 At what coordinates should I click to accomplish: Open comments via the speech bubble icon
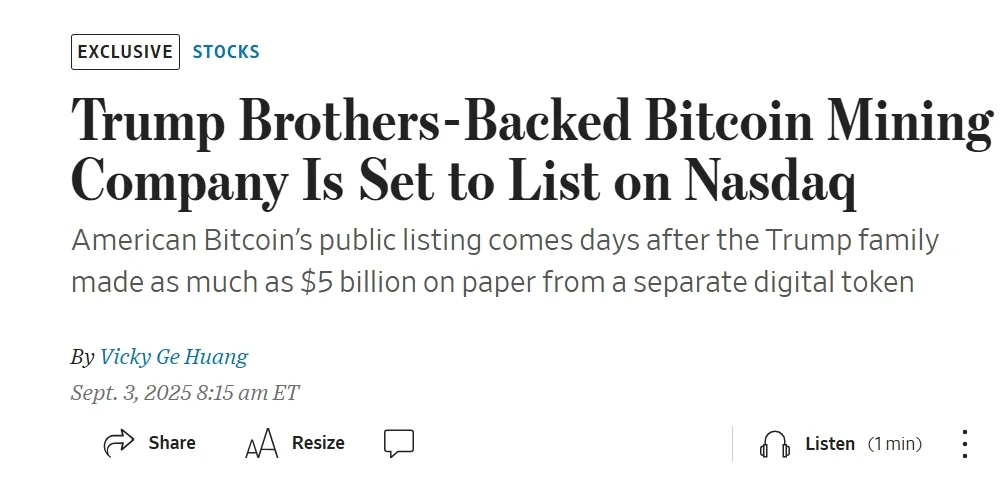399,444
